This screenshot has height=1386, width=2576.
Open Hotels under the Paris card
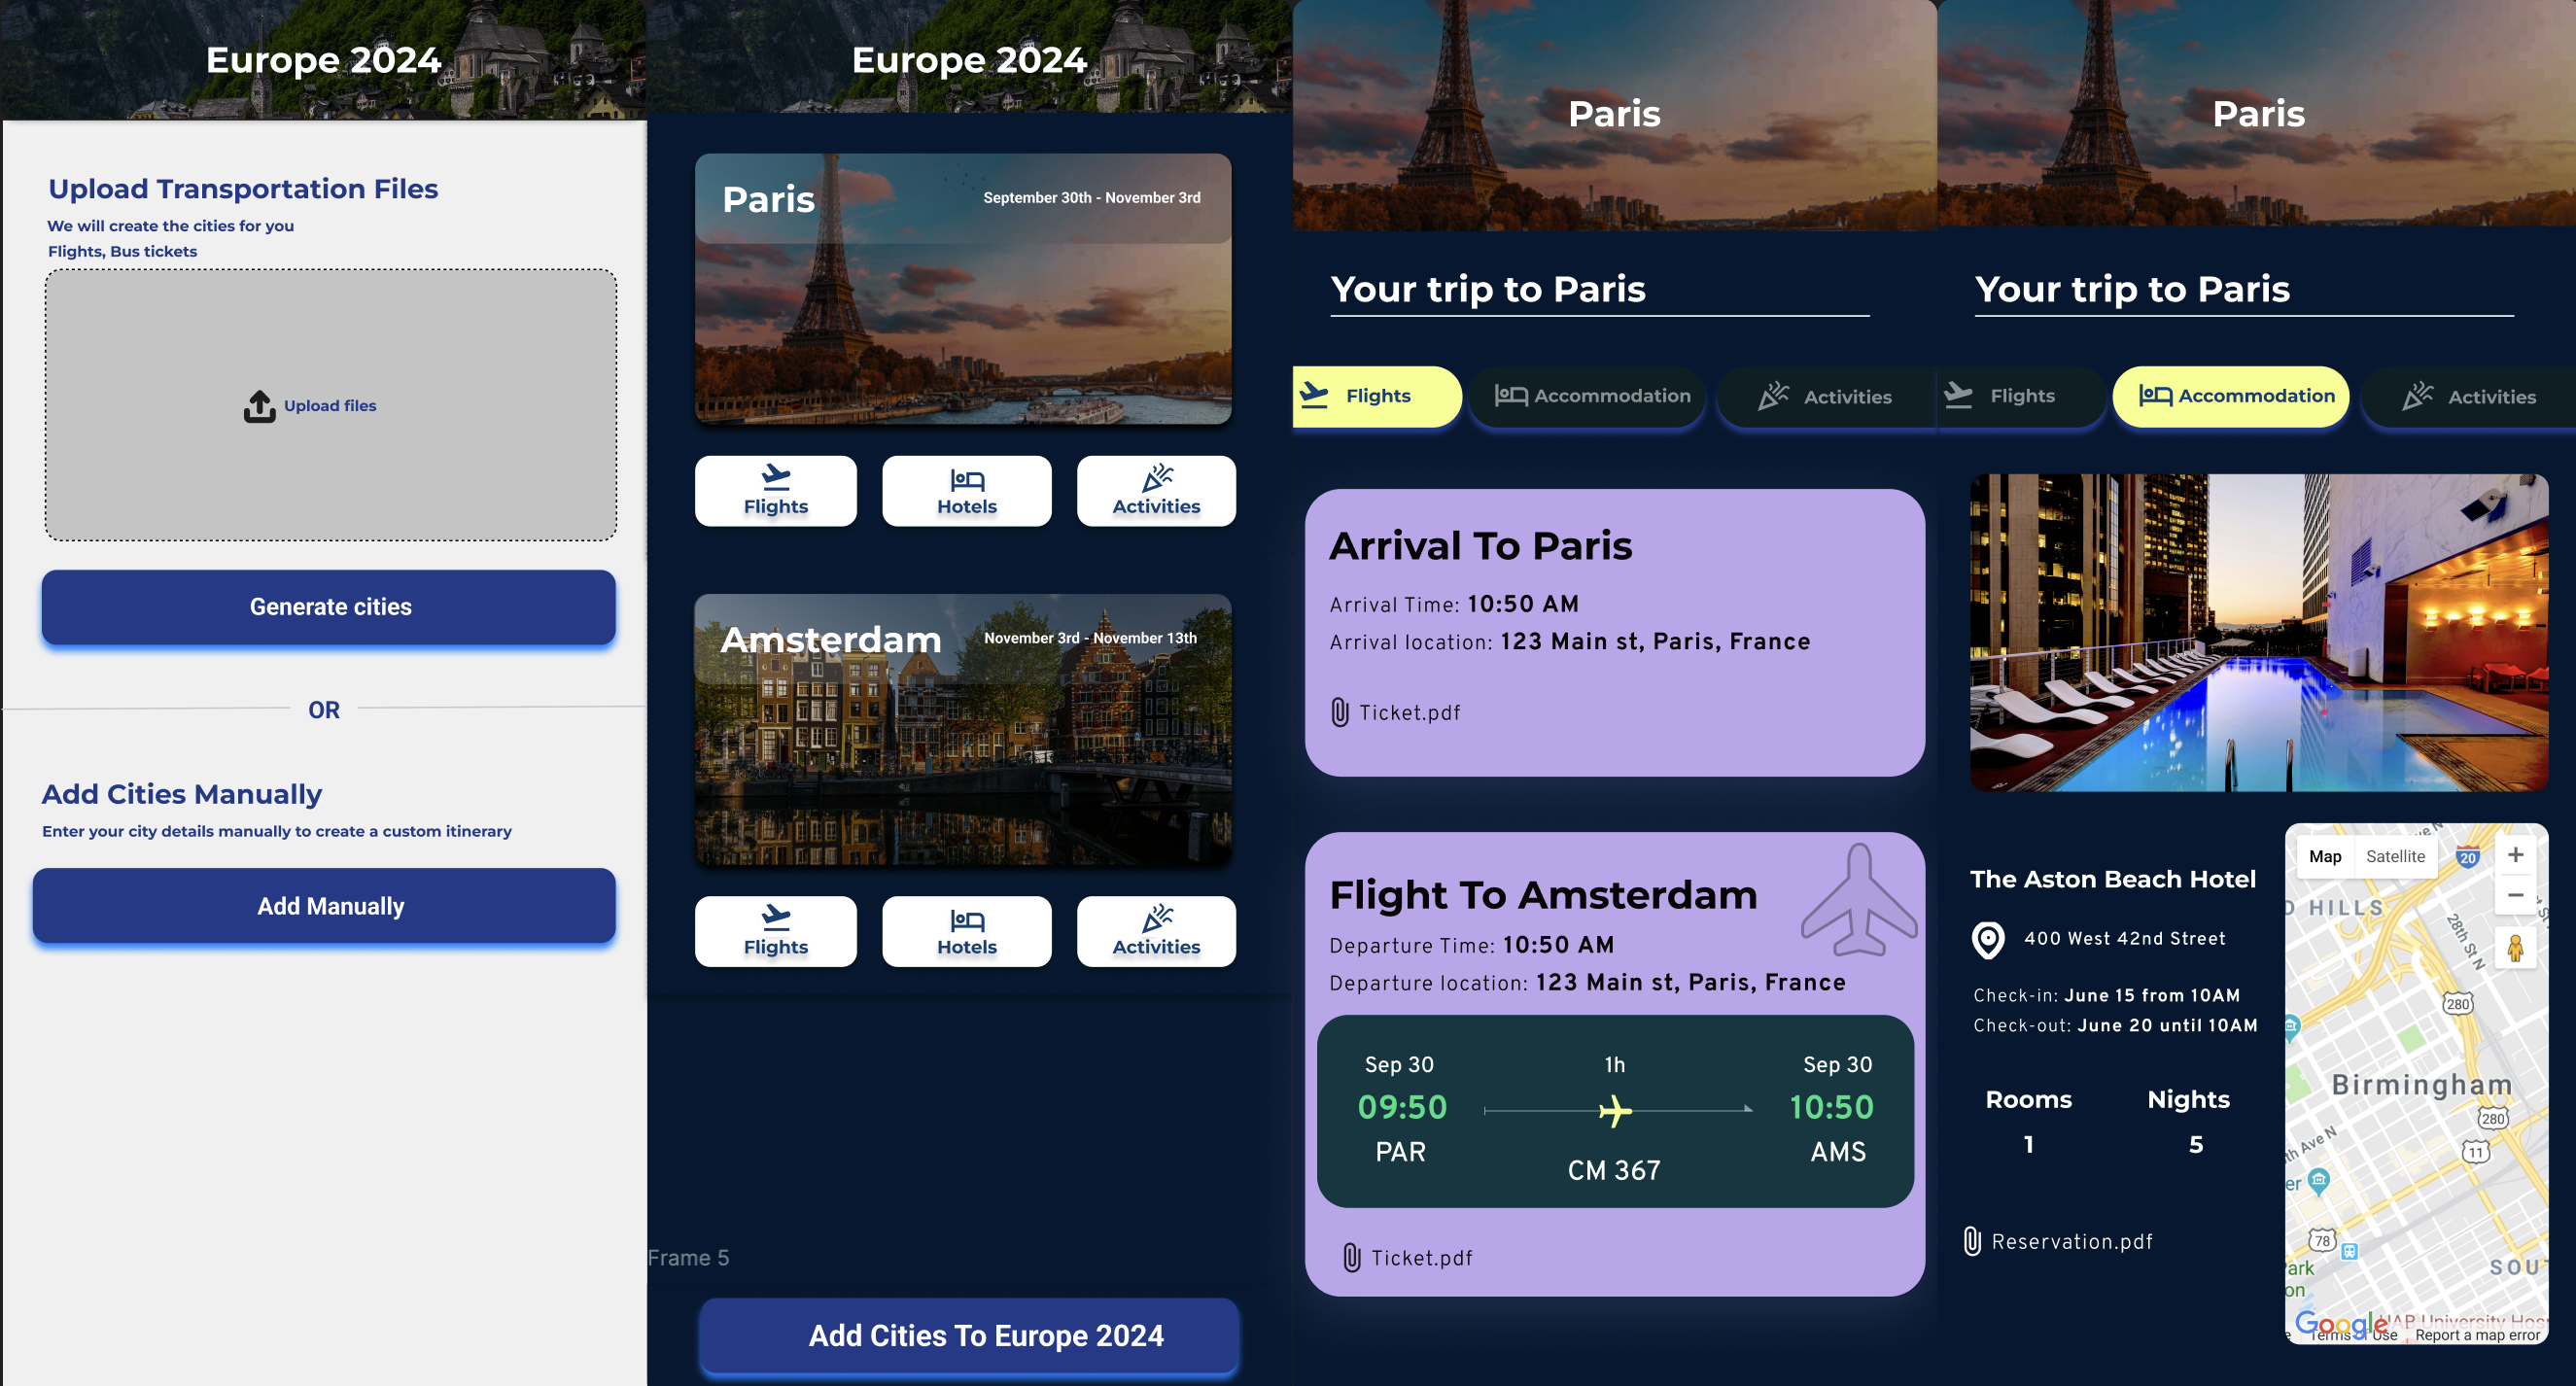click(966, 491)
